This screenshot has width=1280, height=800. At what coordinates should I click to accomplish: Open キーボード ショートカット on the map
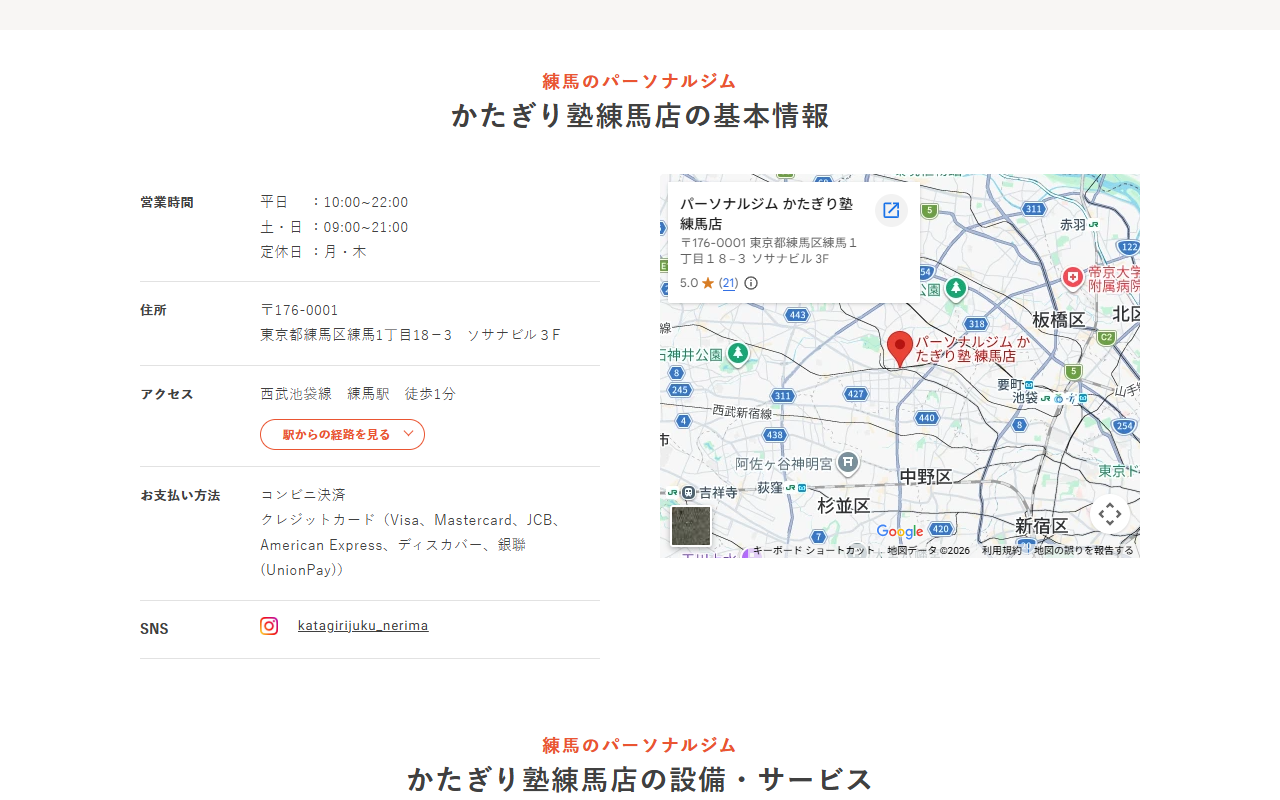pos(814,550)
